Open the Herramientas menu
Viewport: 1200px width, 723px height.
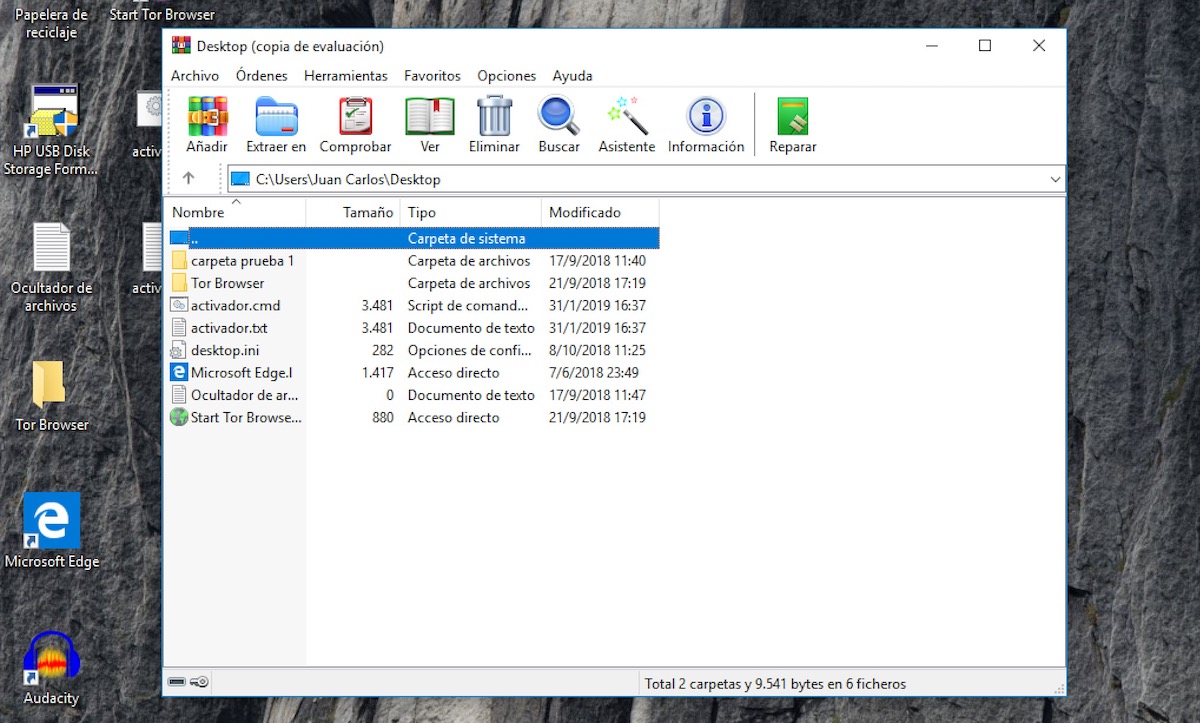(346, 76)
